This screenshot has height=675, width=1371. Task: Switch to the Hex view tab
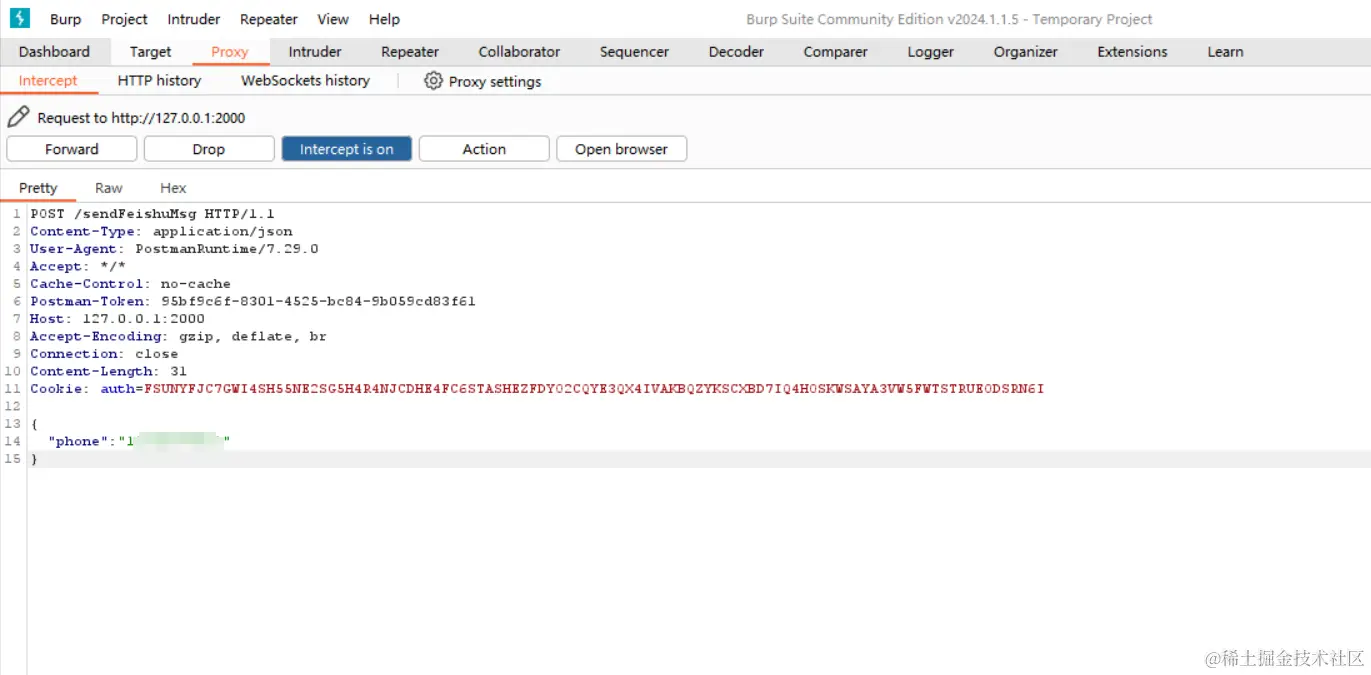coord(173,188)
